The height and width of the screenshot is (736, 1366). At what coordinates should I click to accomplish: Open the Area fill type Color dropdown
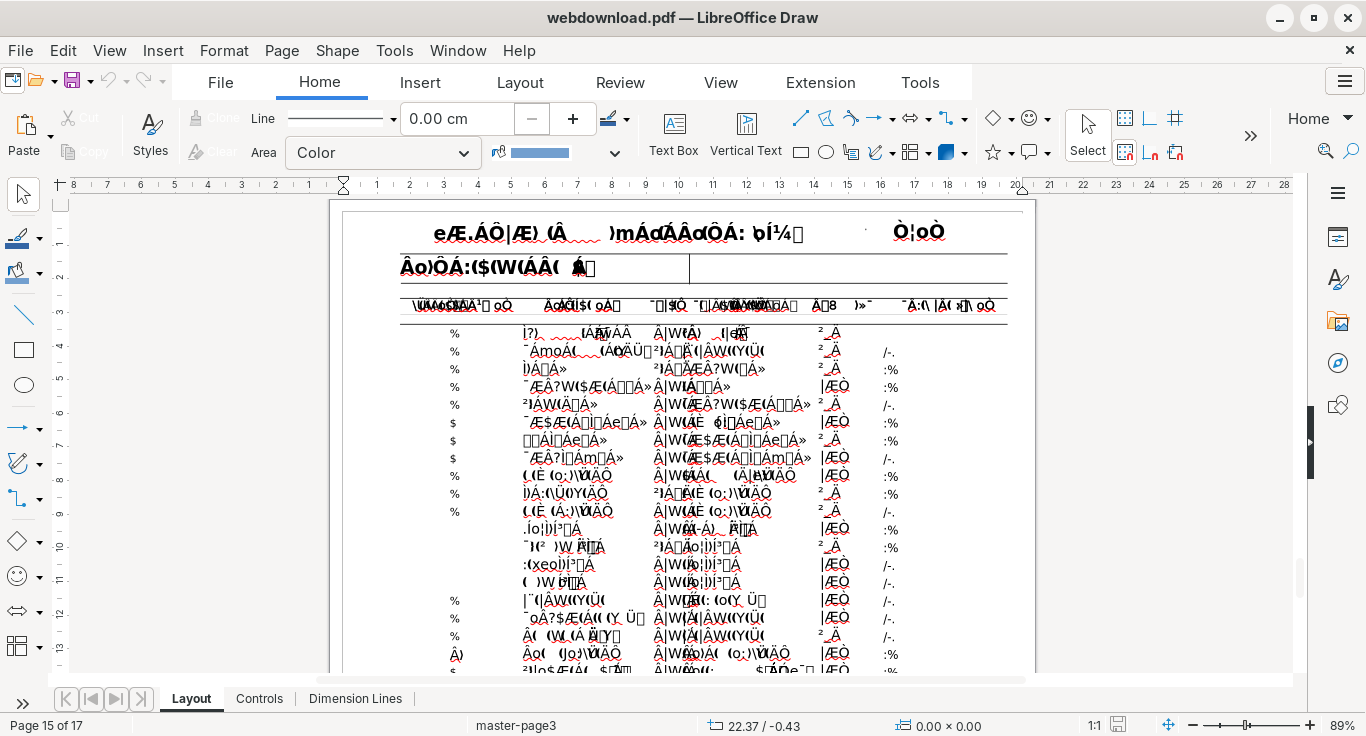click(x=383, y=153)
